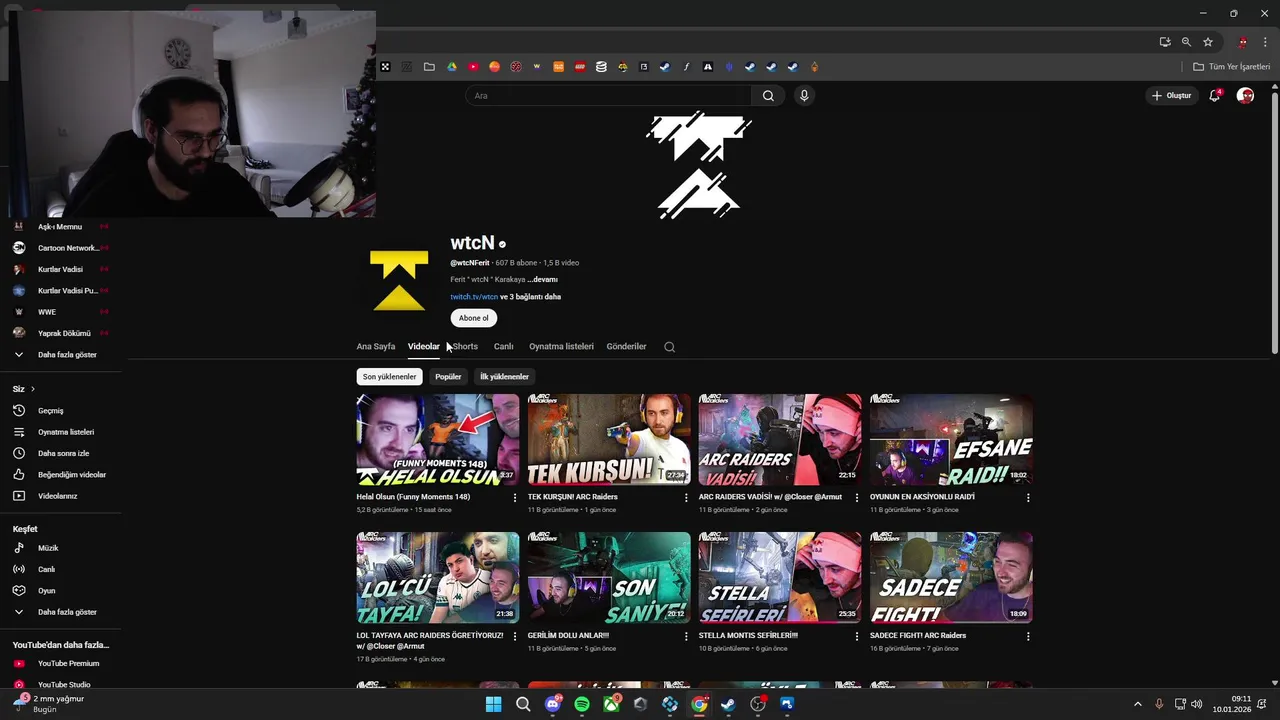Open Tüm Yer İşaretleri bookmarks folder

pyautogui.click(x=1231, y=67)
